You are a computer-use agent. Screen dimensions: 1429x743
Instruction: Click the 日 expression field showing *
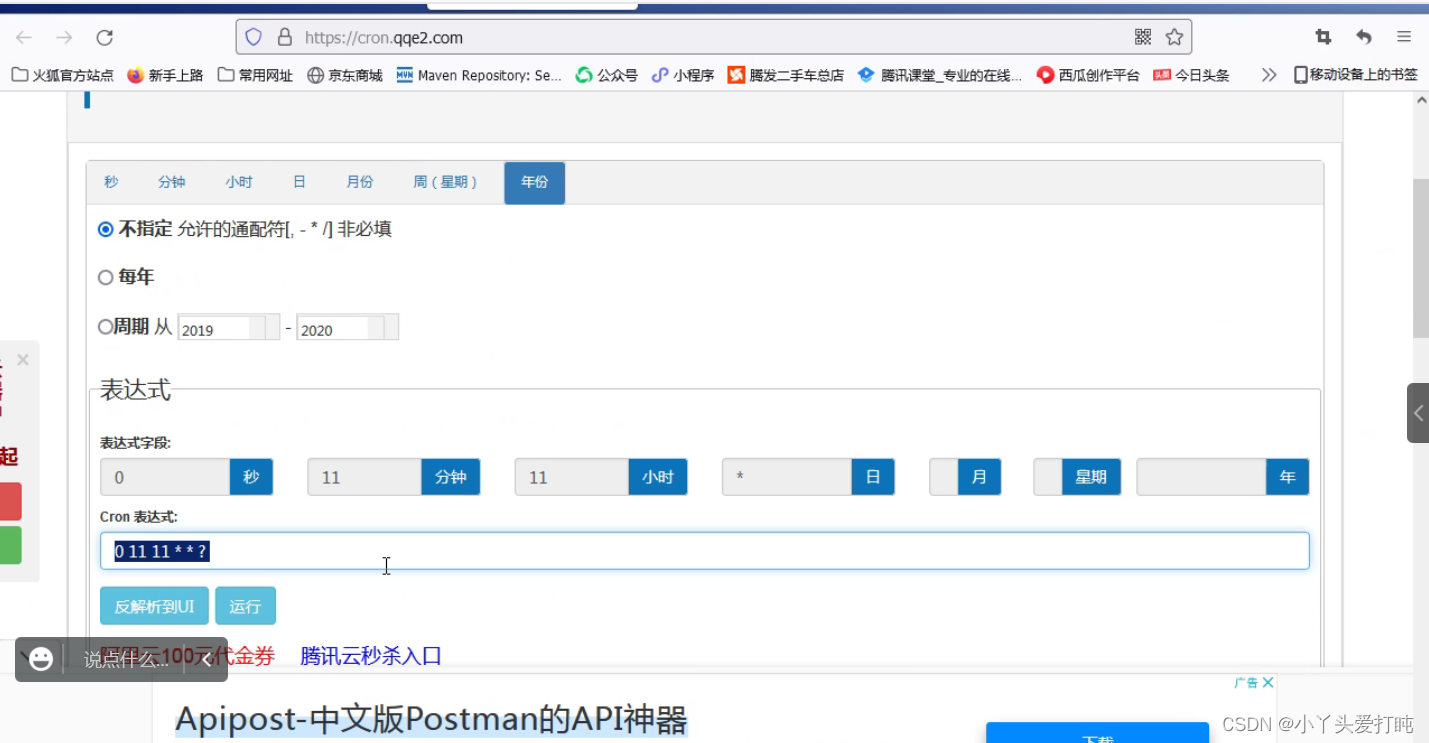point(787,477)
